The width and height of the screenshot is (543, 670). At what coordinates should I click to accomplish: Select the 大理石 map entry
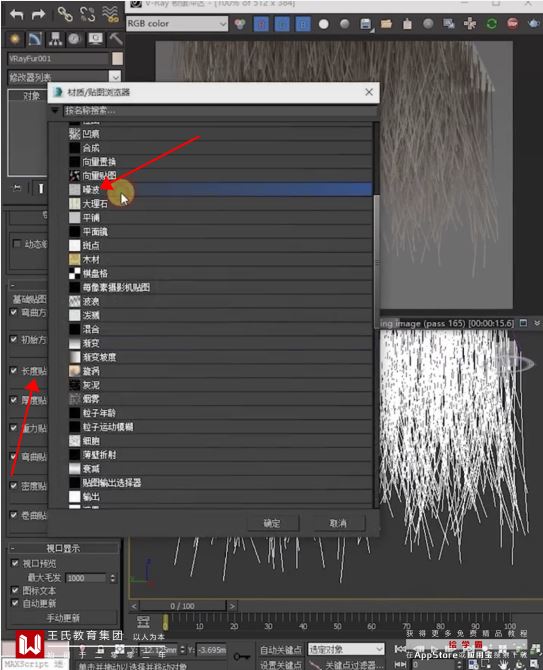(220, 204)
